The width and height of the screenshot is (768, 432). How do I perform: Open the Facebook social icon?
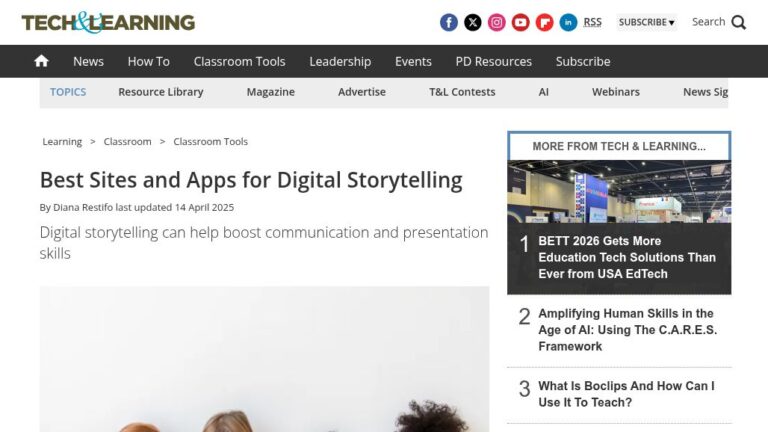(x=449, y=22)
